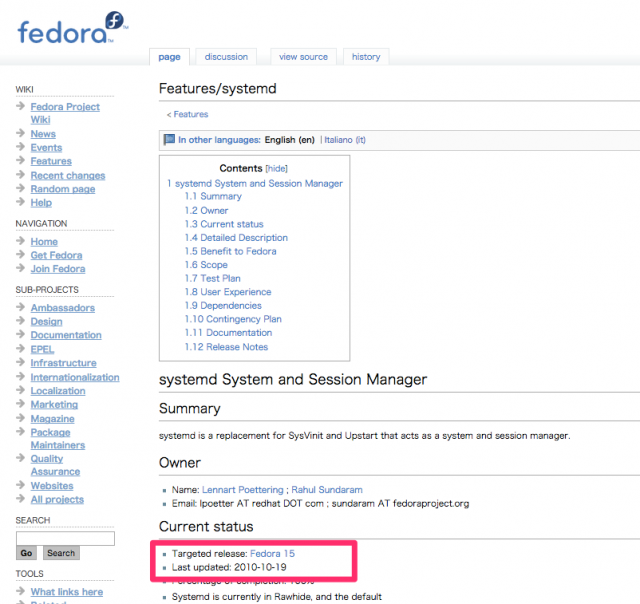Click the language flag icon
Screen dimensions: 640x604
[169, 140]
